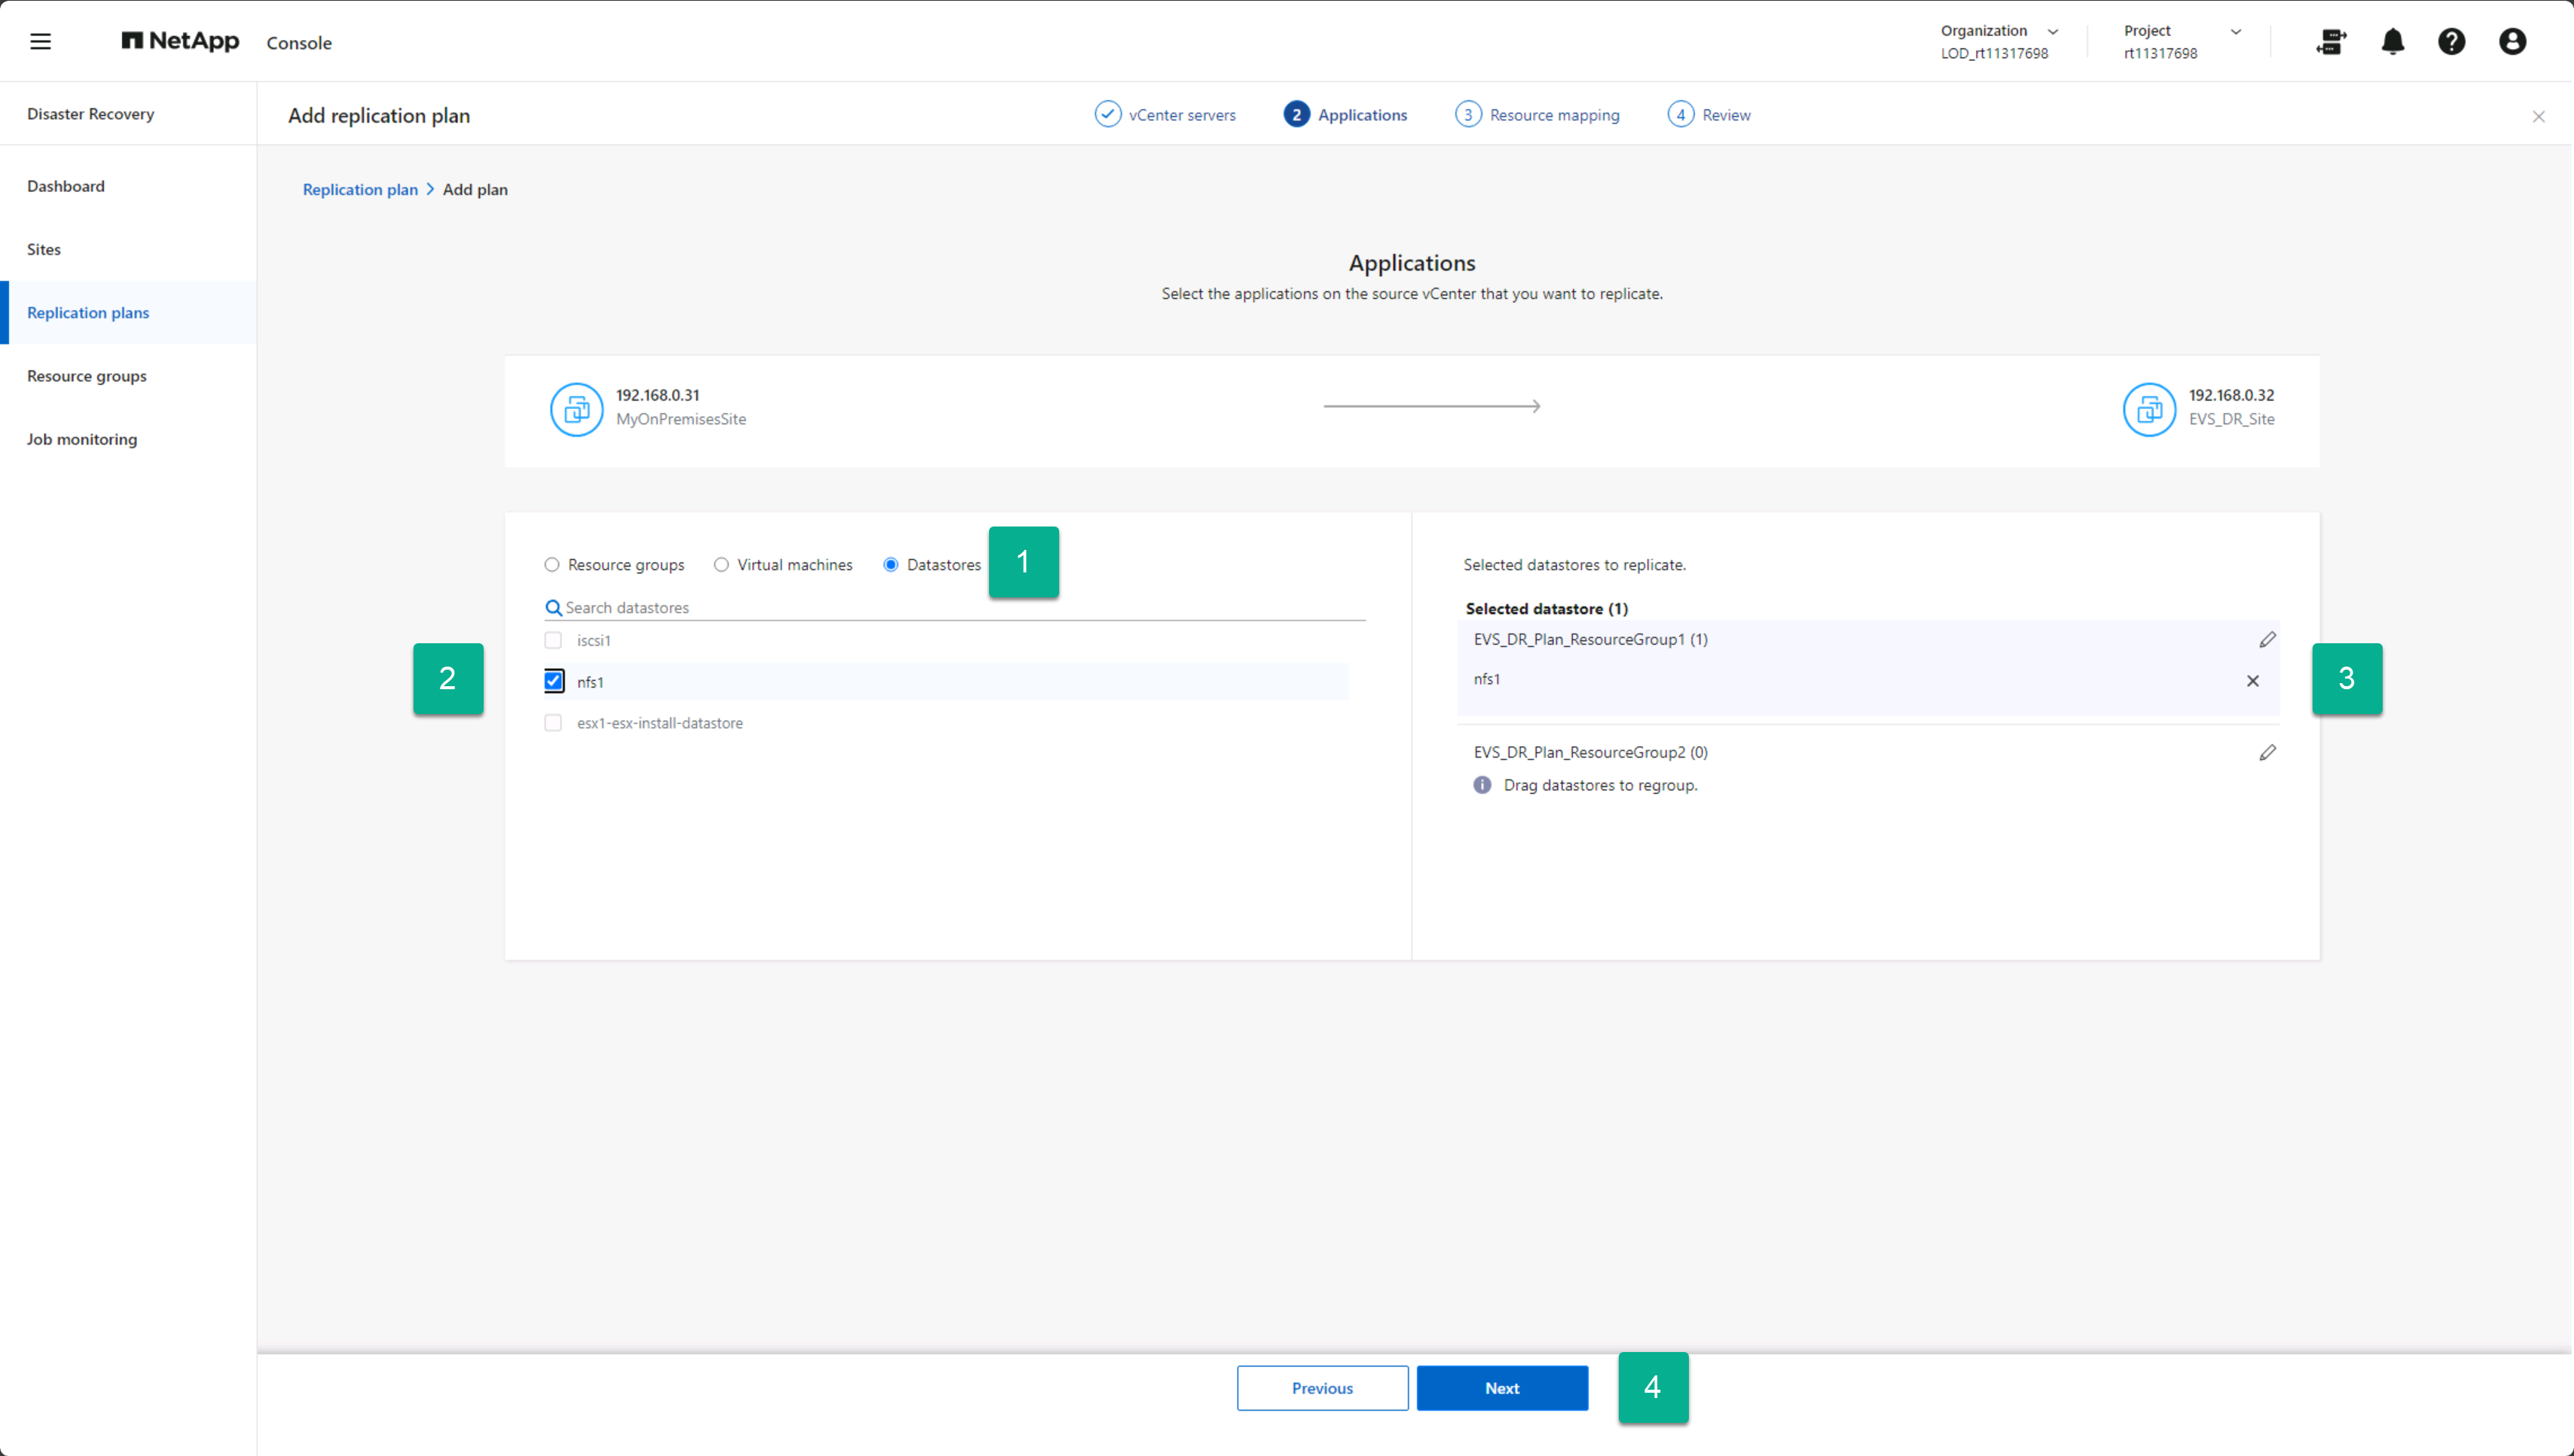Remove nfs1 from selected datastores
The height and width of the screenshot is (1456, 2574).
point(2252,681)
